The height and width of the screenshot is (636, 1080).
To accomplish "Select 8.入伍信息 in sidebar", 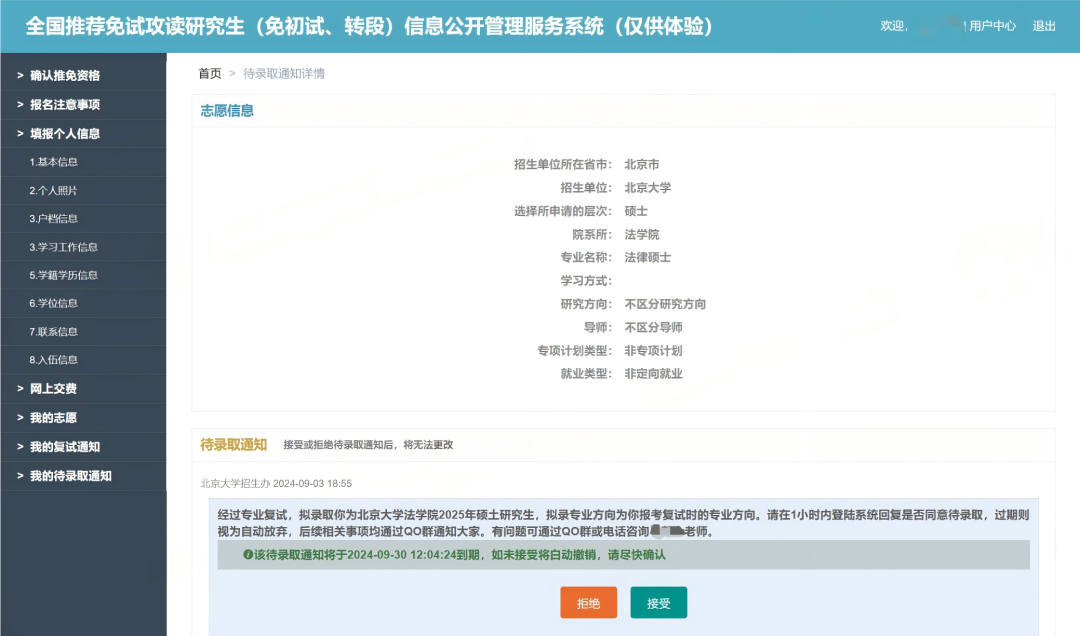I will tap(54, 359).
